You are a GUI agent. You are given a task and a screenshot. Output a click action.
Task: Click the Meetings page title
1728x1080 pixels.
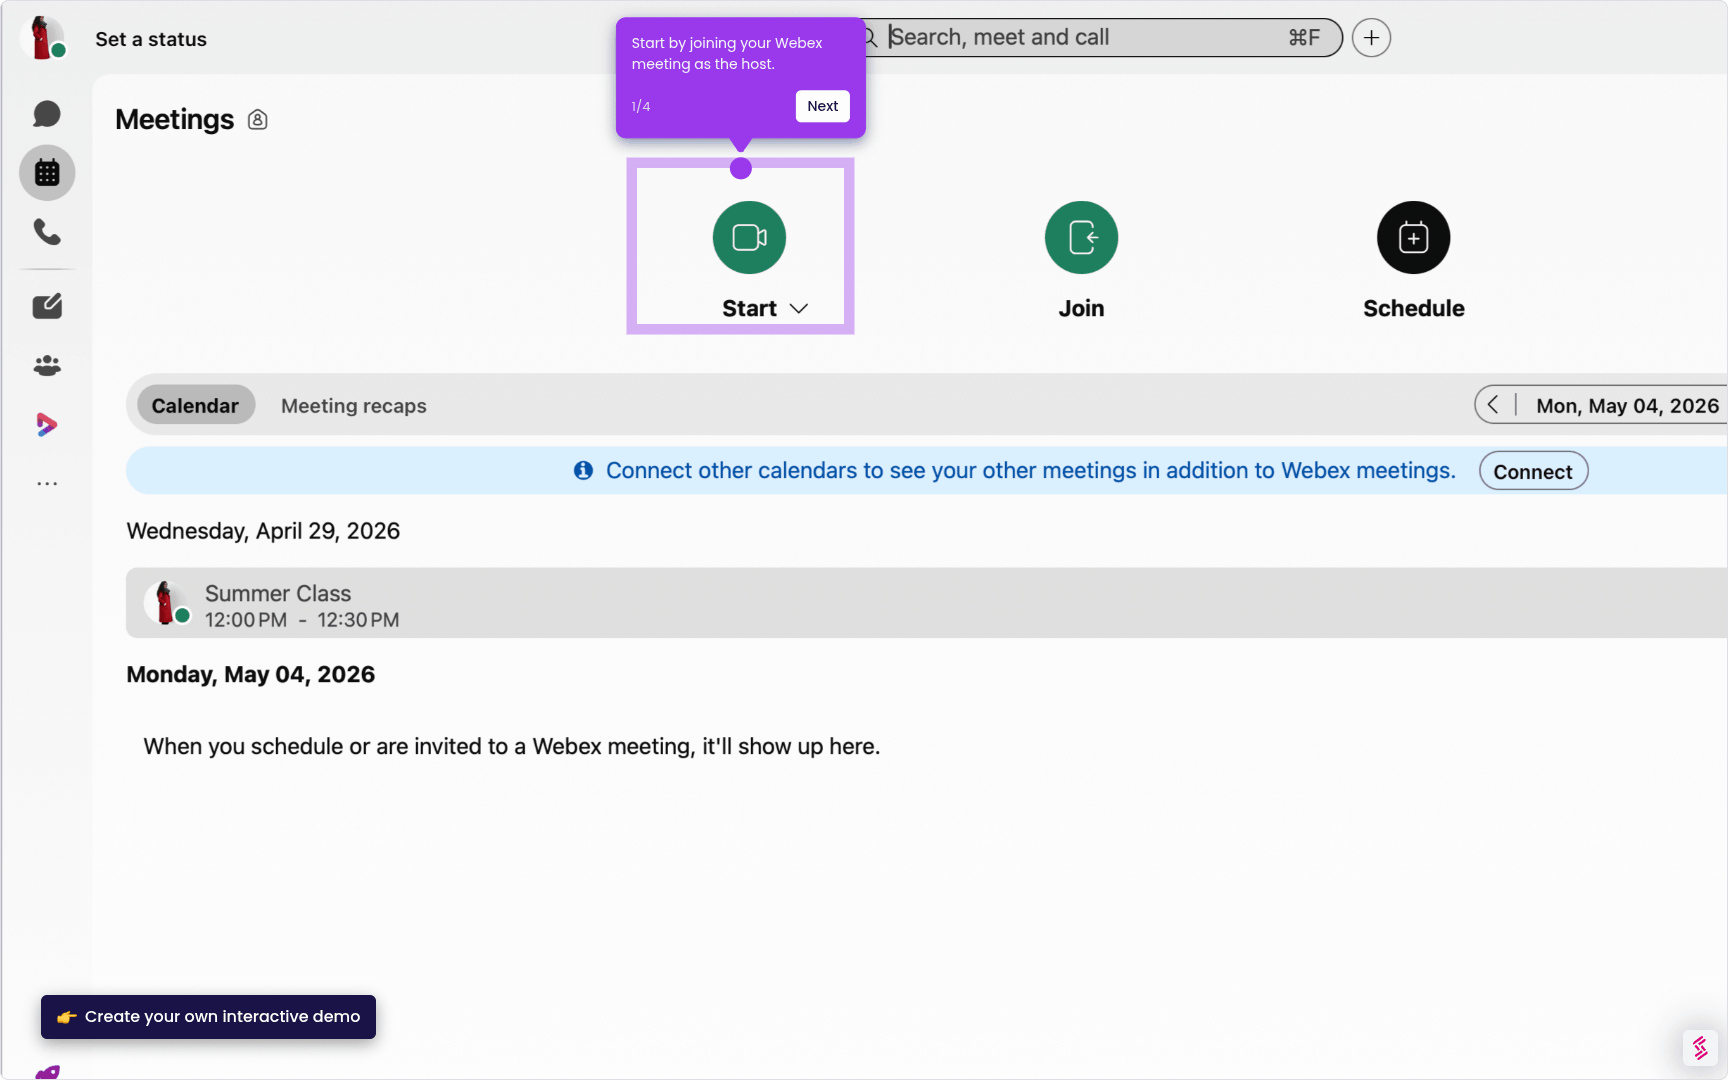point(175,120)
